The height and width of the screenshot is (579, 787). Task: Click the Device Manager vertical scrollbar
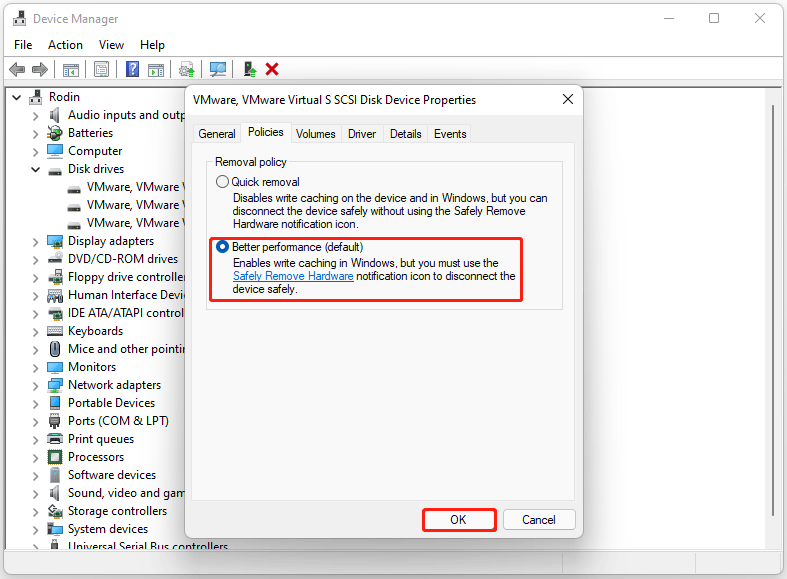(773, 310)
